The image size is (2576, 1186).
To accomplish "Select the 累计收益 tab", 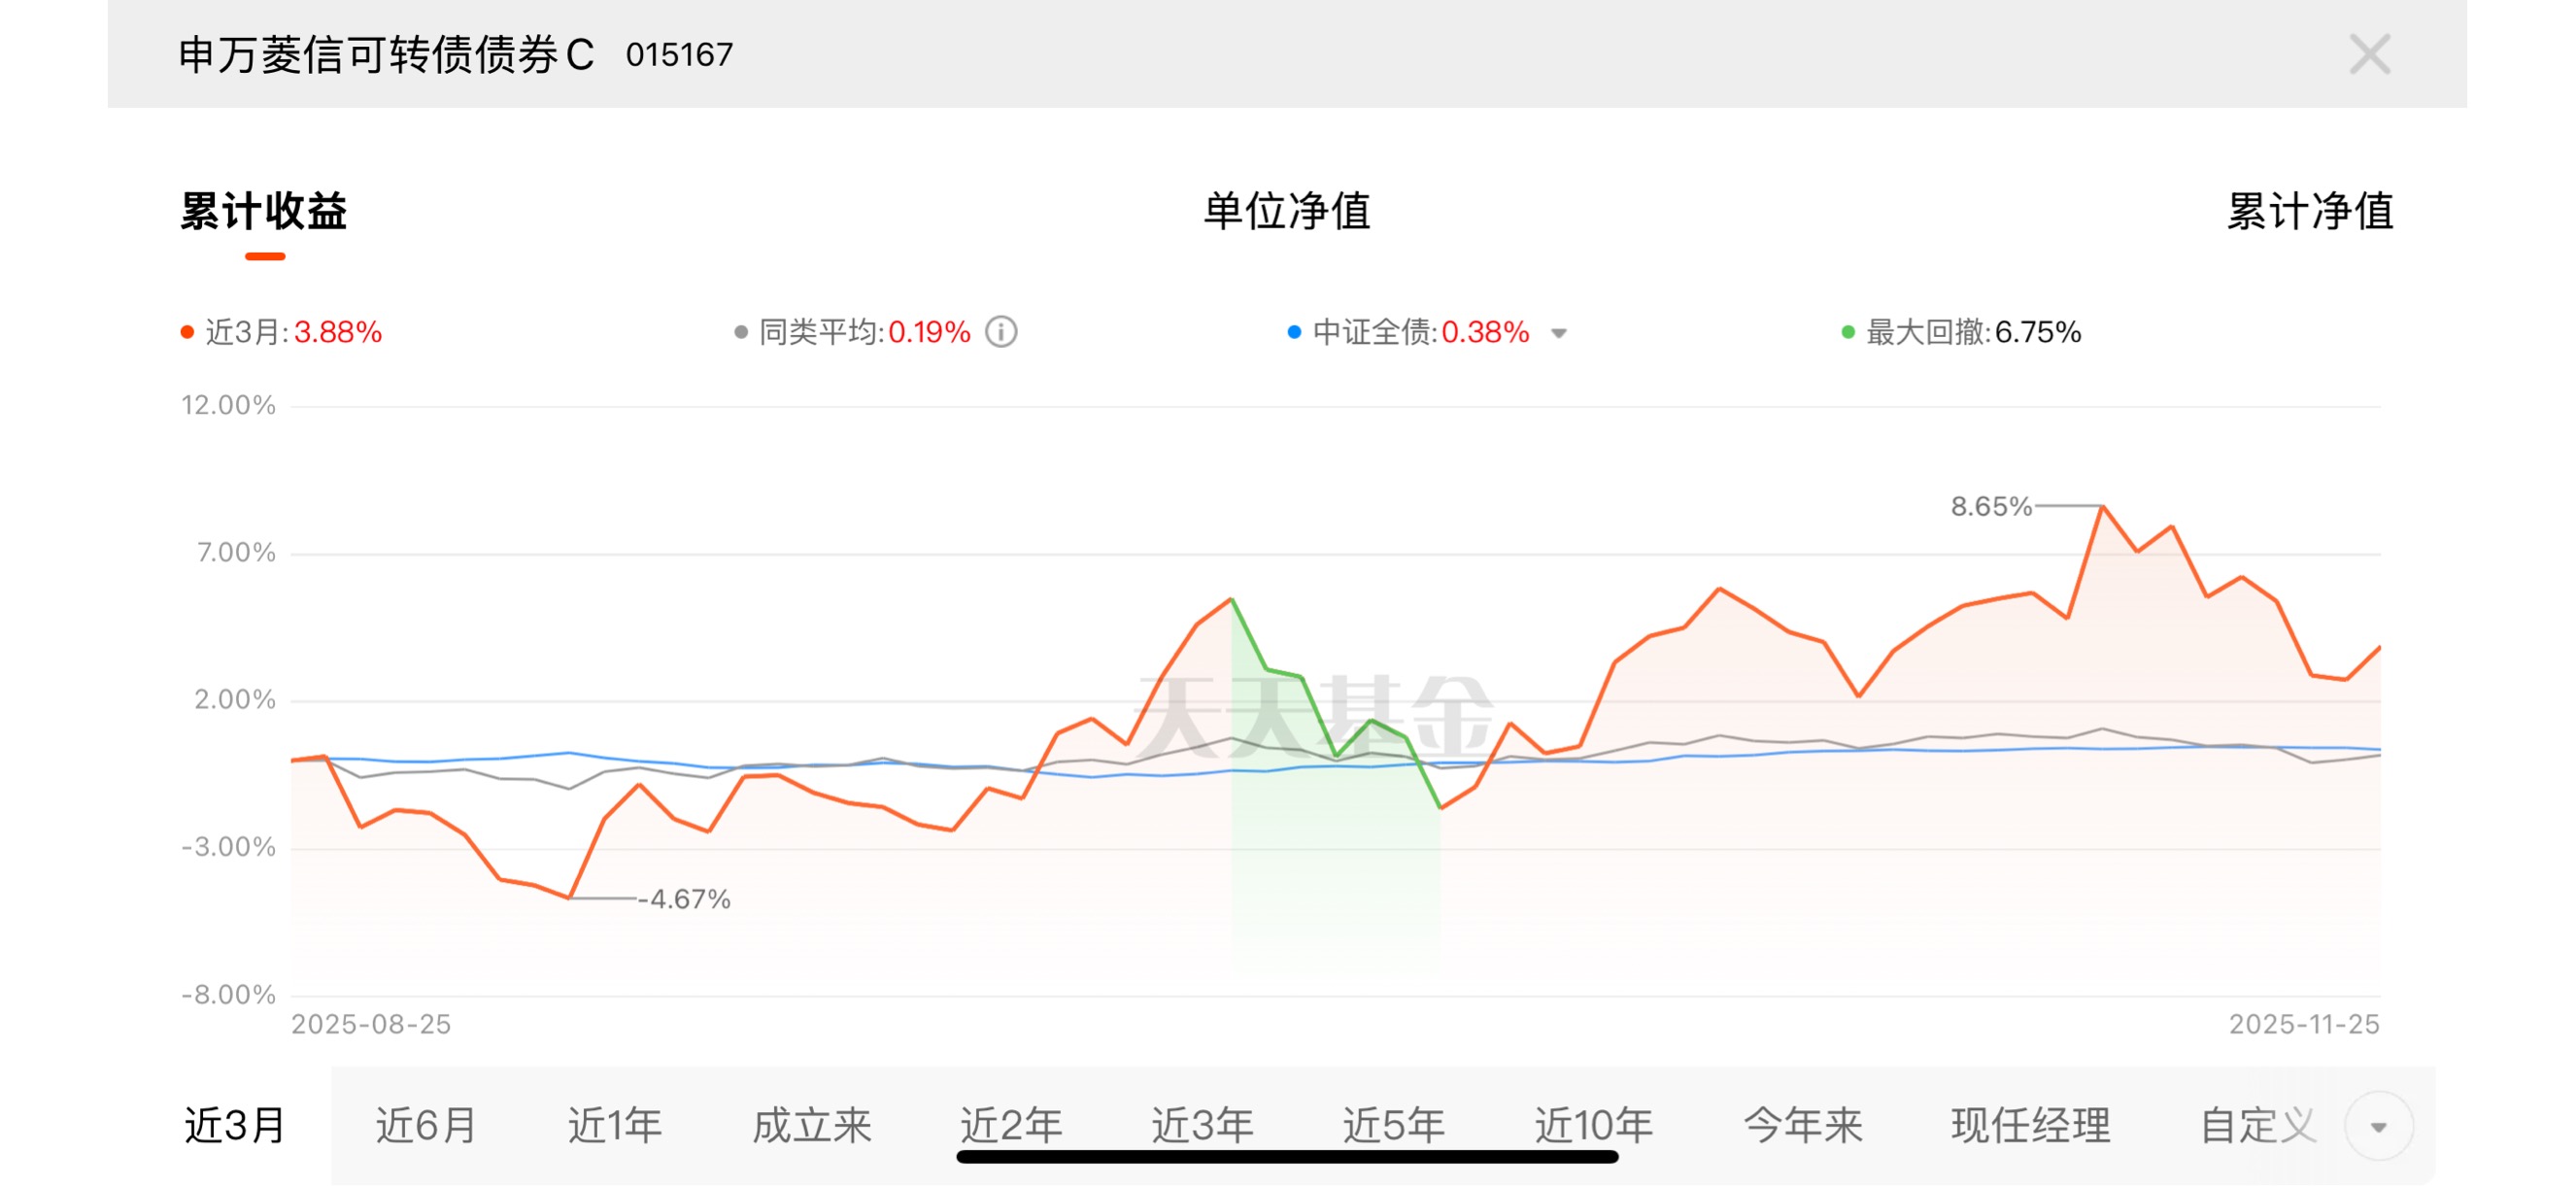I will coord(263,212).
